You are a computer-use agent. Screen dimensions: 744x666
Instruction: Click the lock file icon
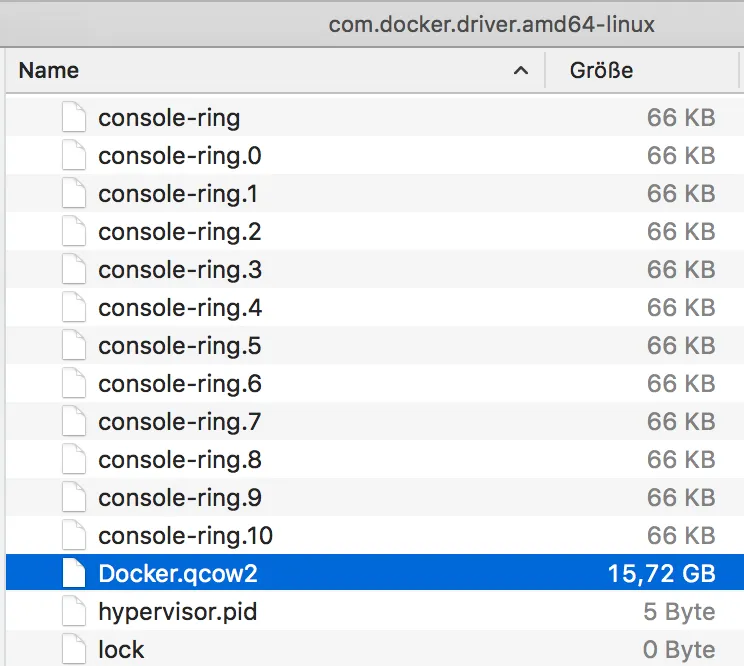[74, 649]
